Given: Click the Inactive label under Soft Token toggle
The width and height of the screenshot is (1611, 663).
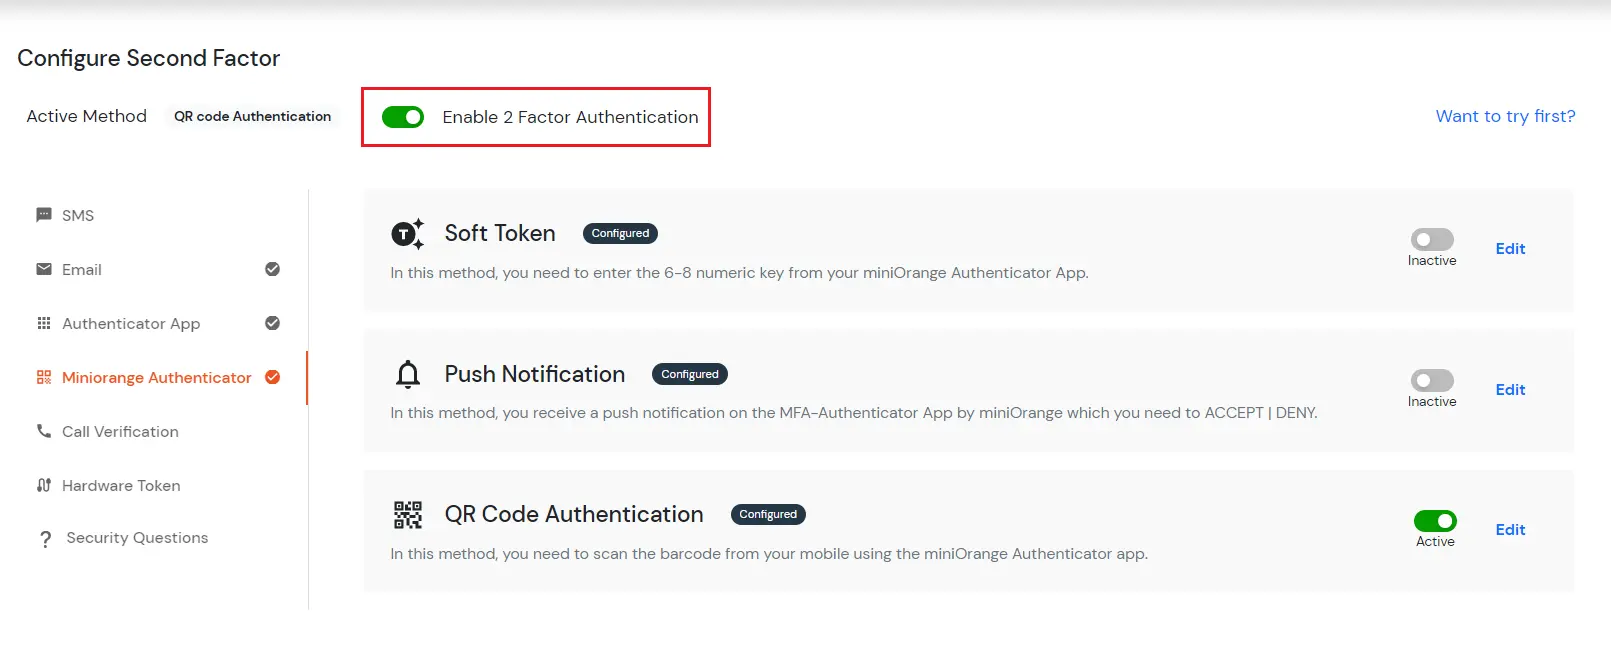Looking at the screenshot, I should [1432, 261].
